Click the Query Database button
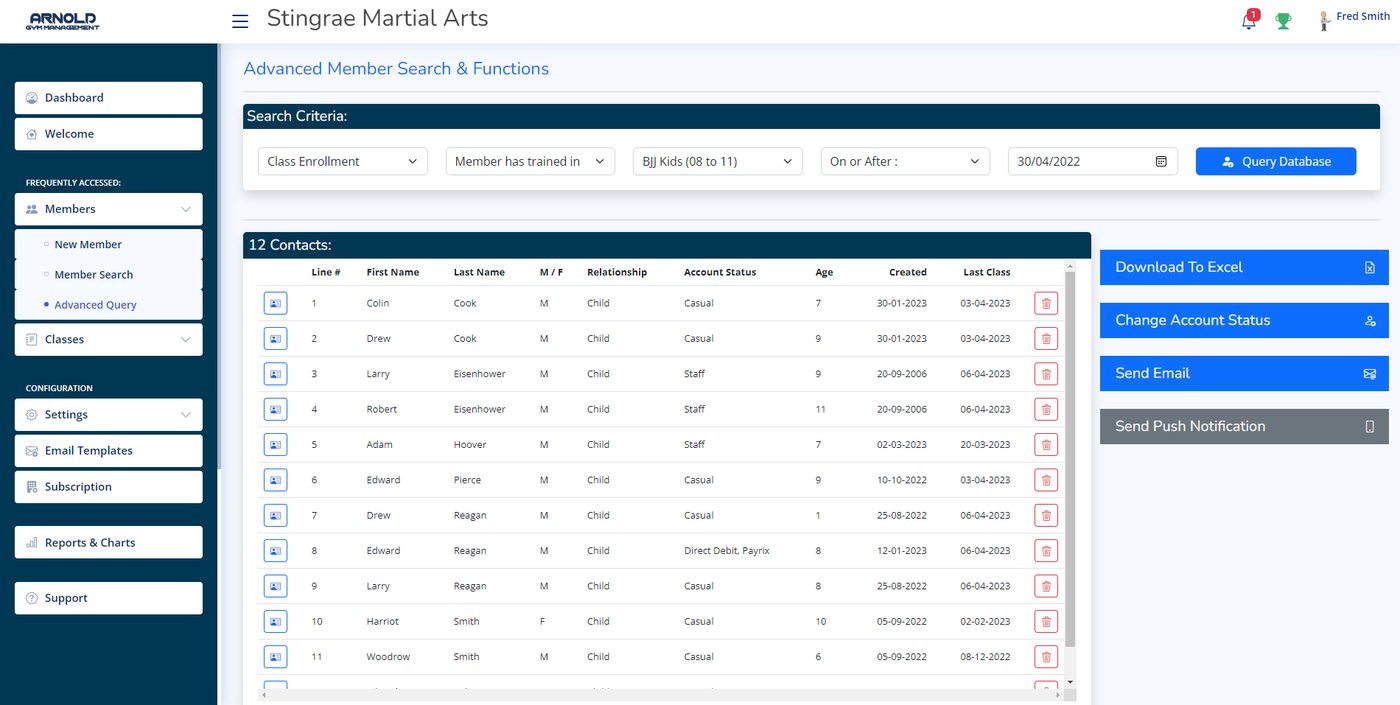 (1276, 161)
